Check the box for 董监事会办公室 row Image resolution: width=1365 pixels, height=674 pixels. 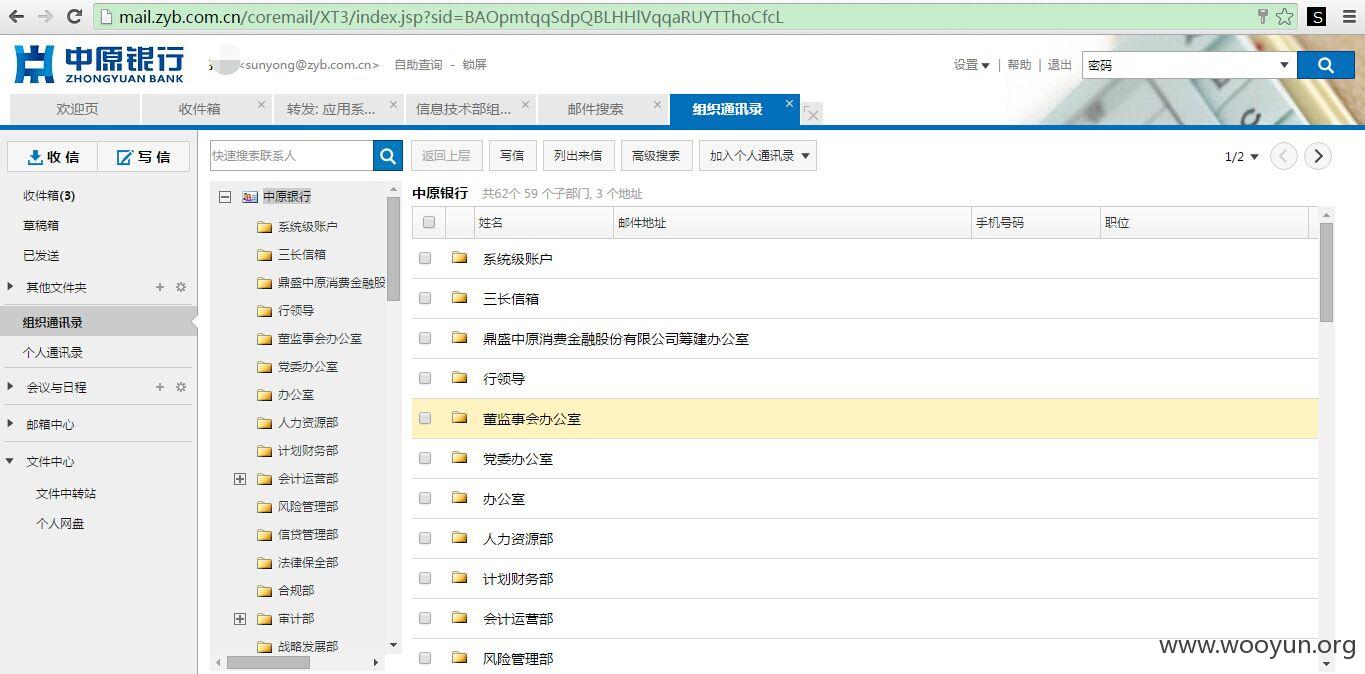click(425, 418)
